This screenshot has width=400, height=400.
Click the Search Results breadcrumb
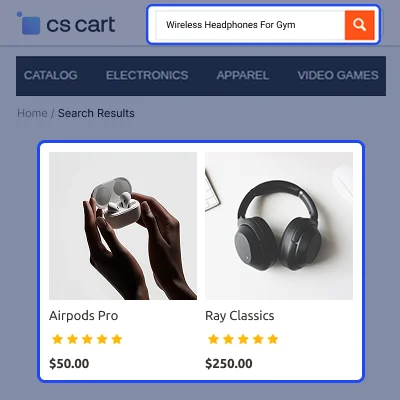tap(96, 113)
